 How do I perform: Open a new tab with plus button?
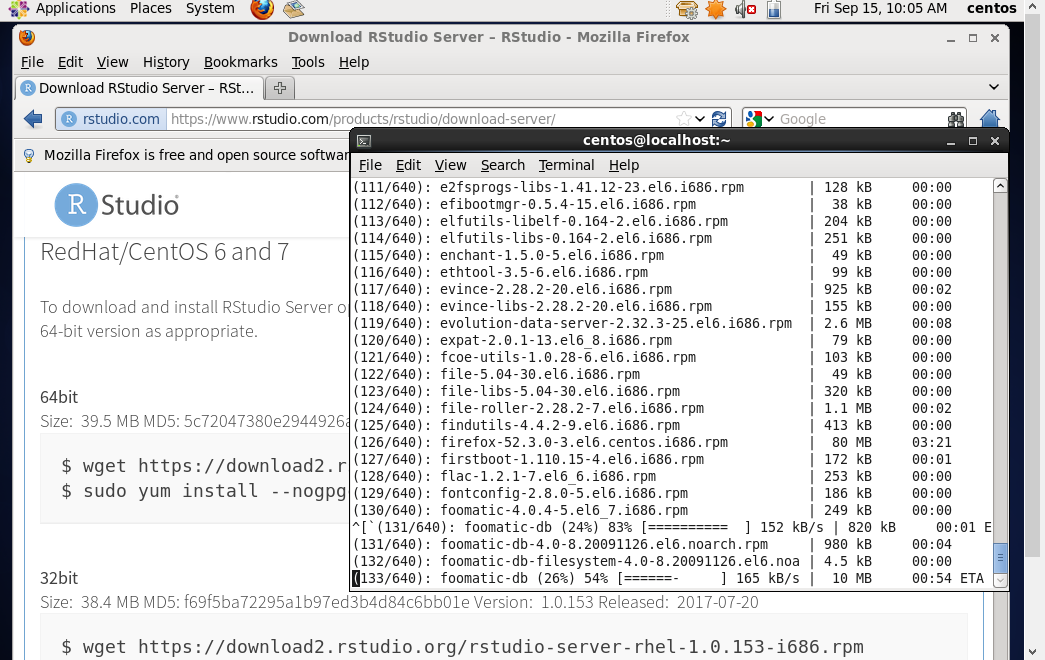click(280, 87)
